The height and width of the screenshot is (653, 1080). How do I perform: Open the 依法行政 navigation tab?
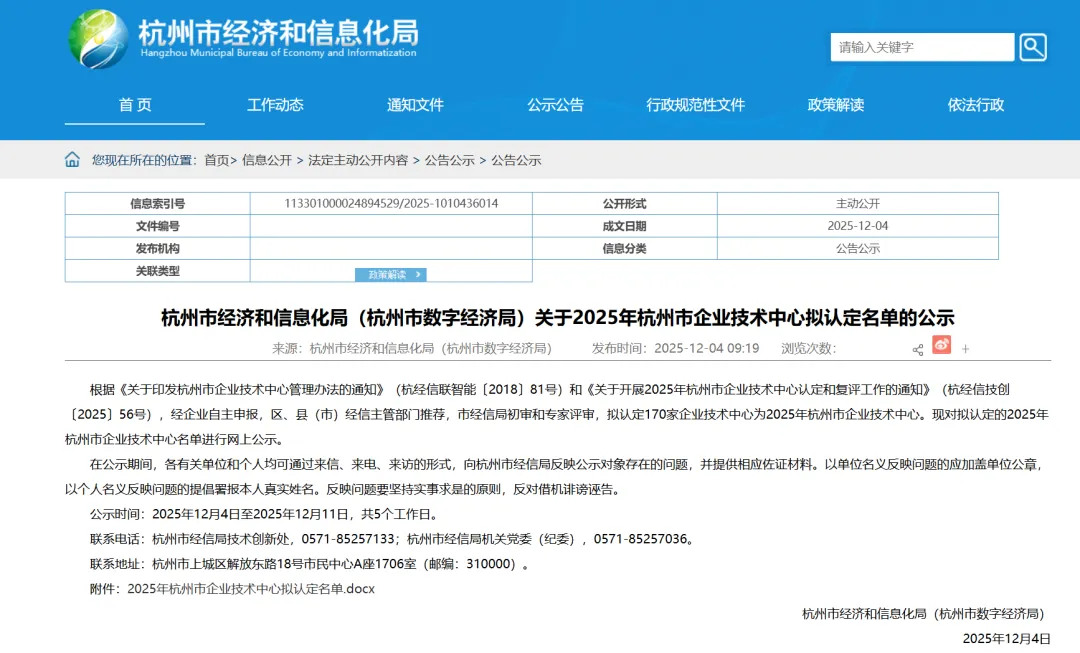[976, 105]
